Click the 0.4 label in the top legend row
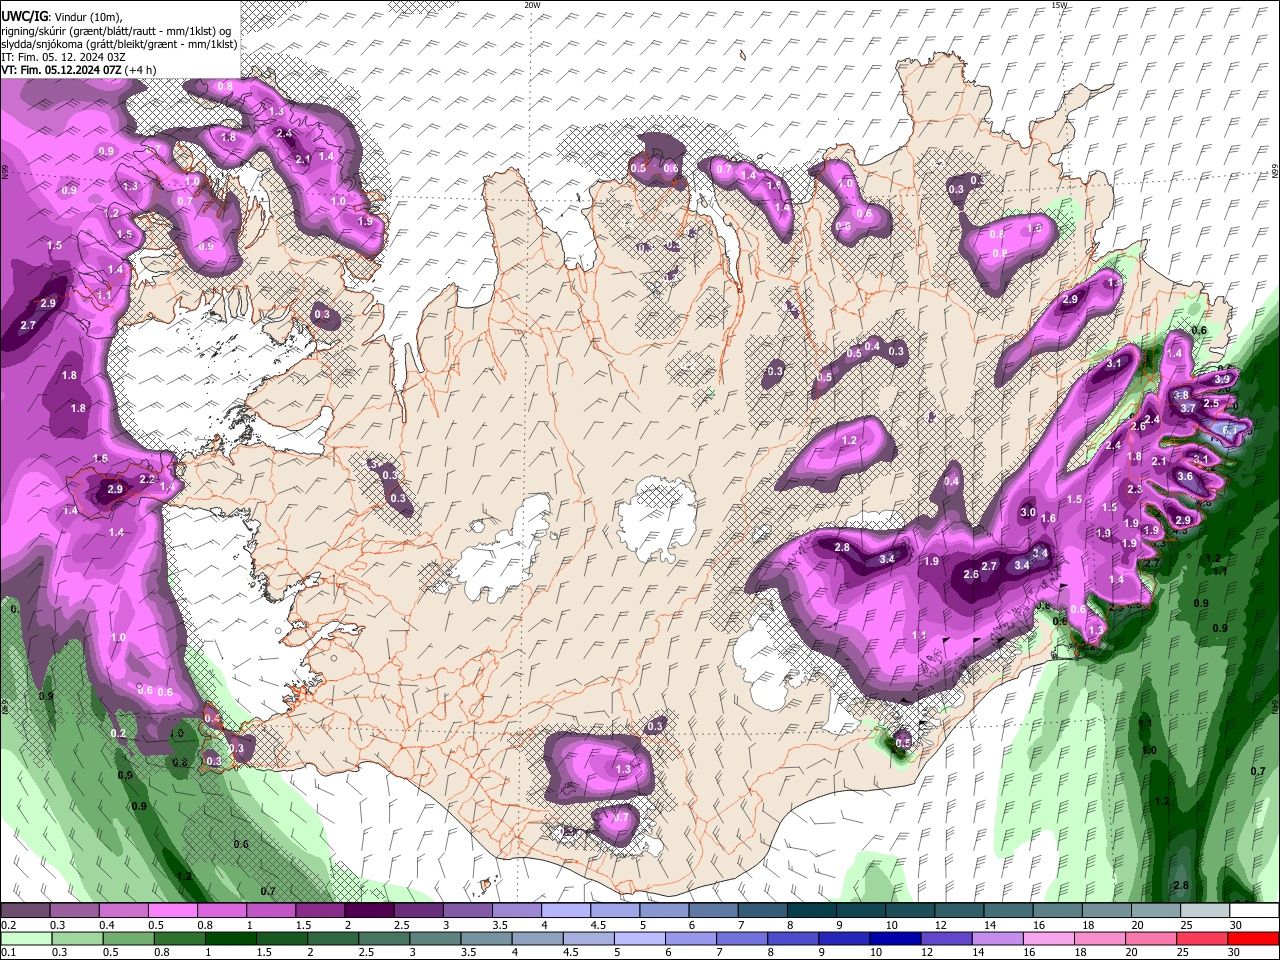Image resolution: width=1280 pixels, height=960 pixels. [x=106, y=925]
